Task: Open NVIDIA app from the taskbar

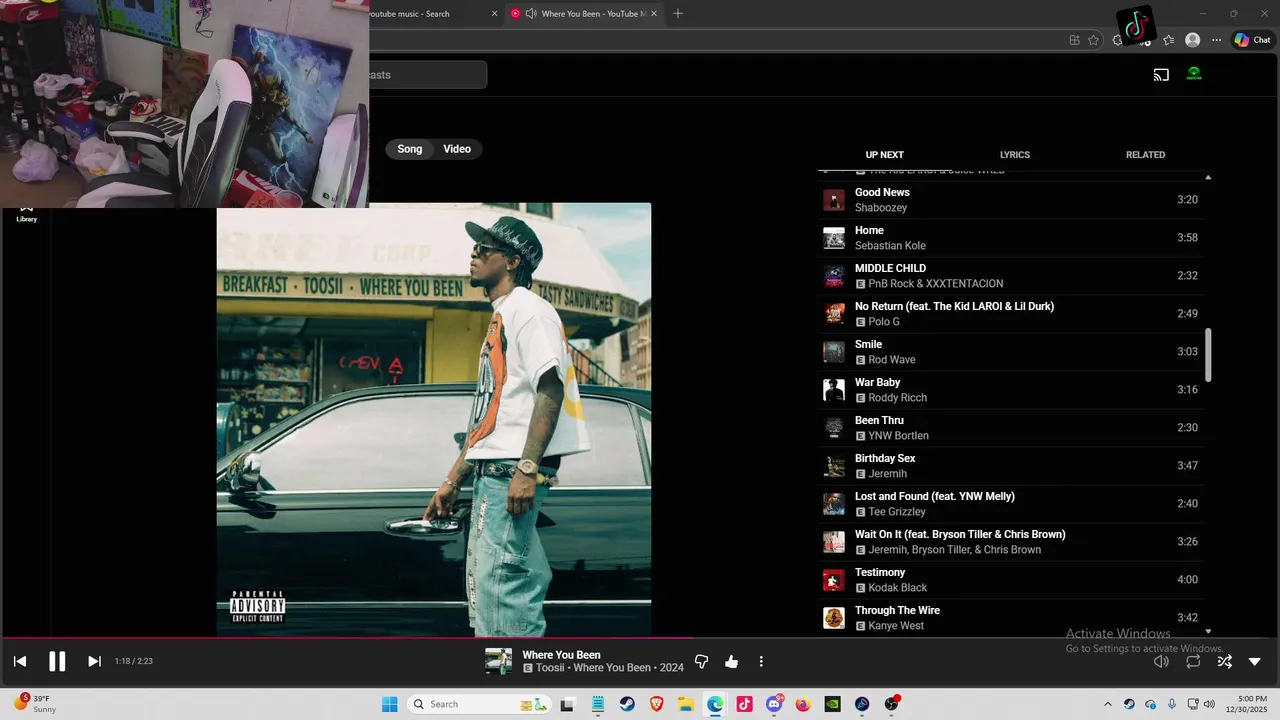Action: 832,704
